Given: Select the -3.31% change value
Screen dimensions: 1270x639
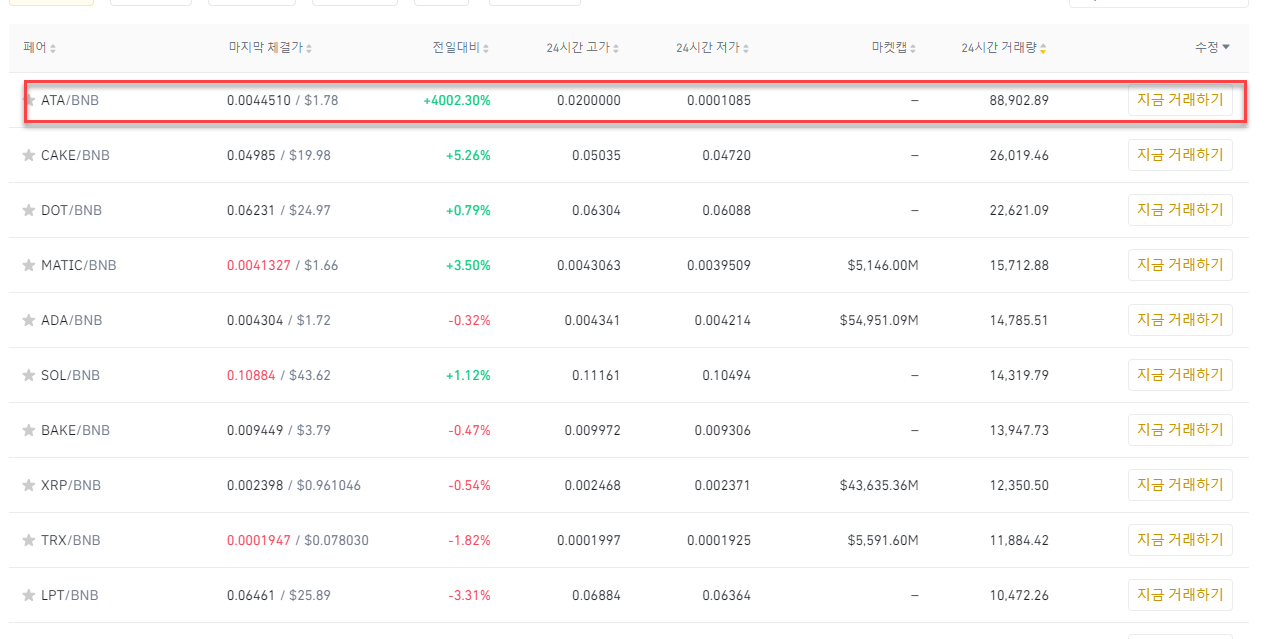Looking at the screenshot, I should click(x=469, y=595).
